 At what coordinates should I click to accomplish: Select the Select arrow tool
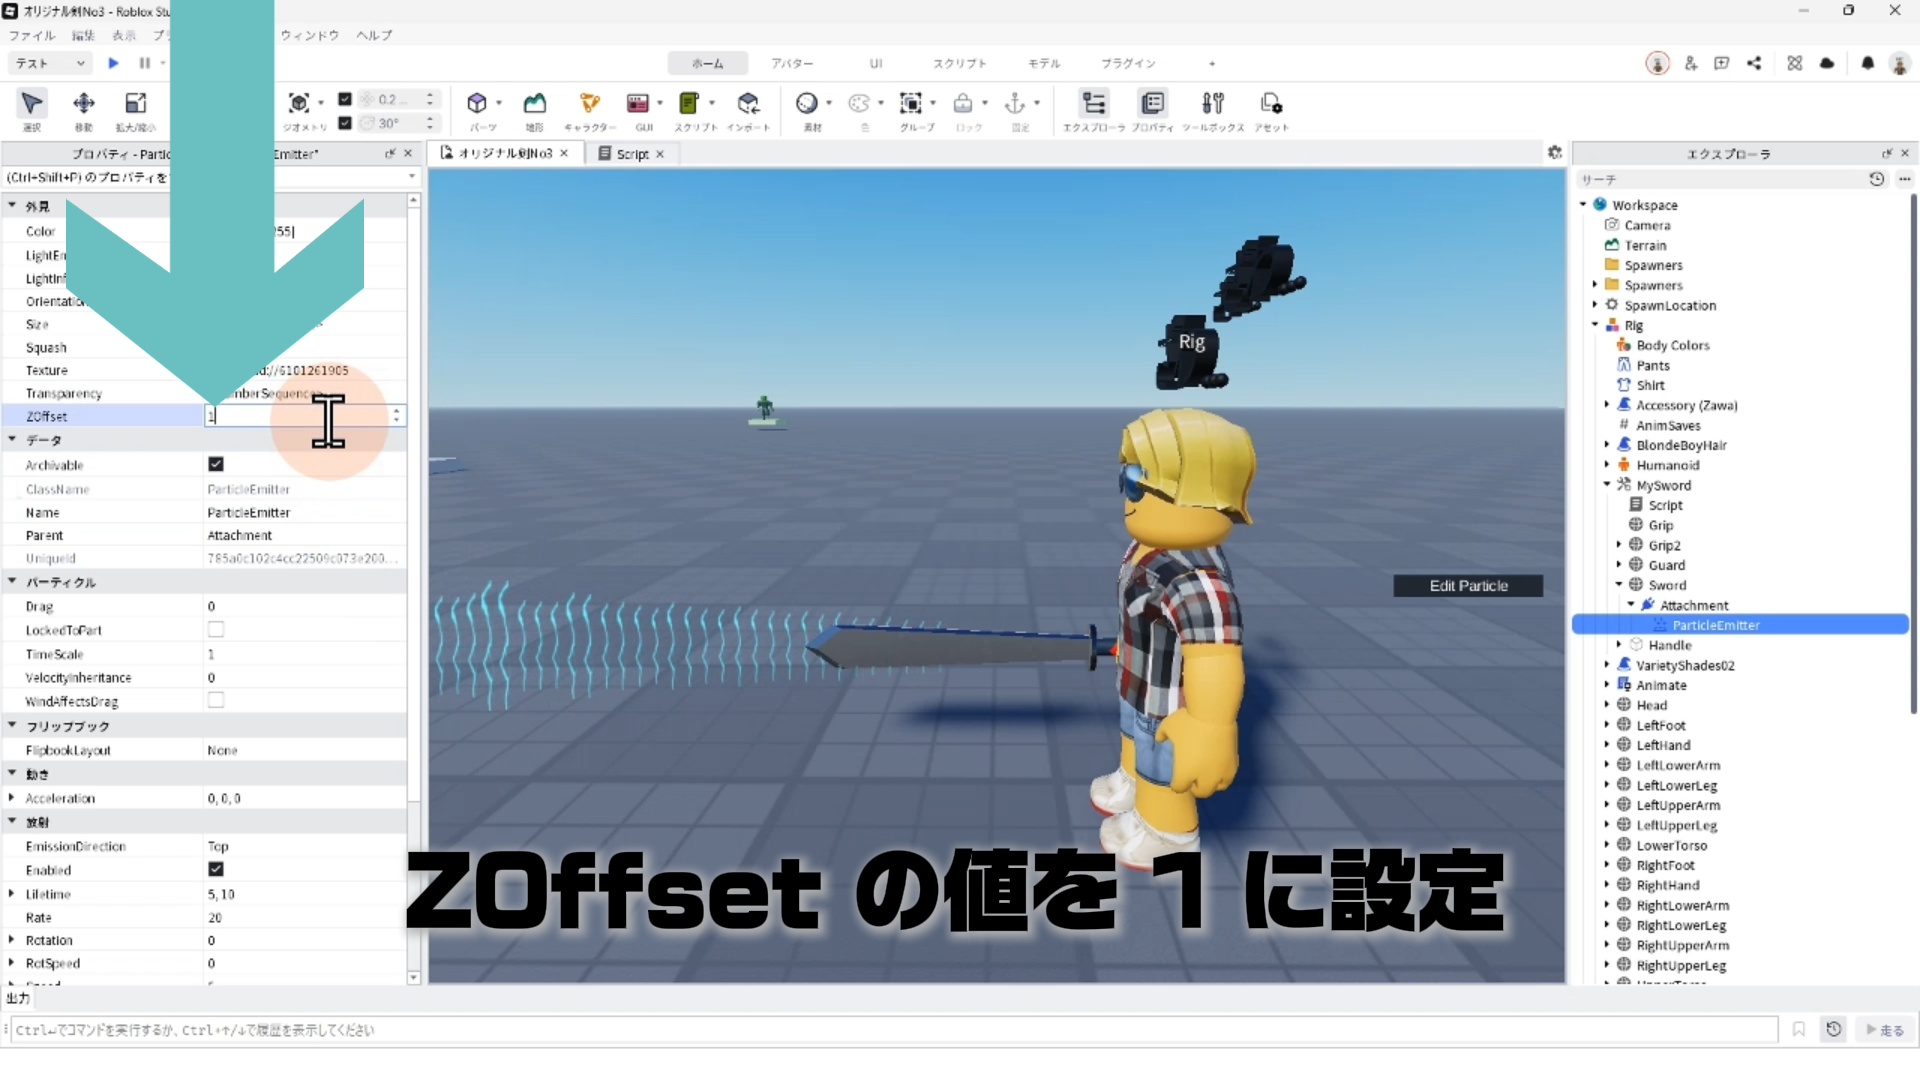click(32, 103)
